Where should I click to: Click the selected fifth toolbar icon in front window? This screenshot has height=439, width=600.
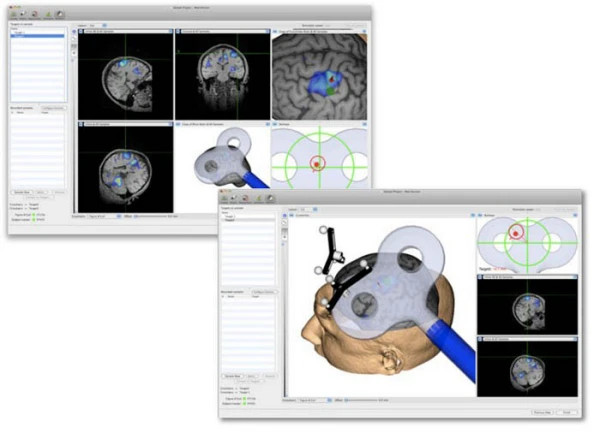pos(269,198)
